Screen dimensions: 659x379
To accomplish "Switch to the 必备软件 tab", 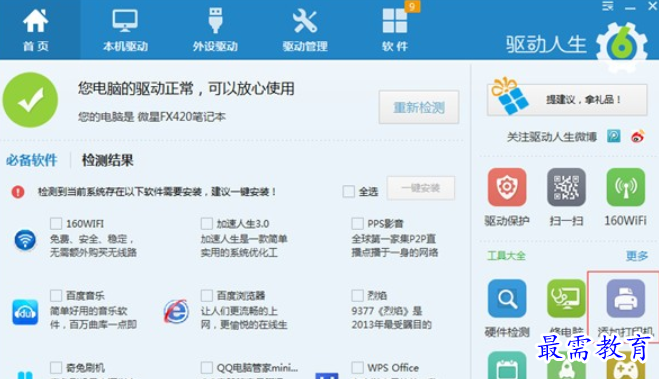I will [32, 160].
